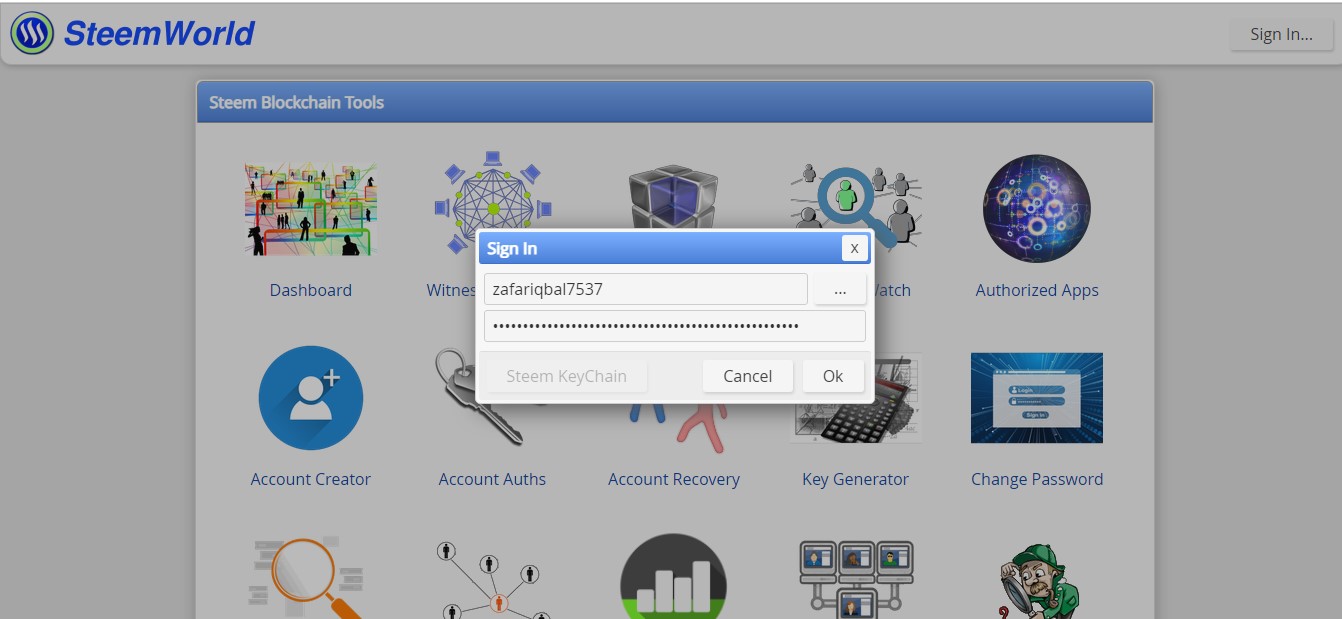Close the Sign In dialog with x

click(x=854, y=248)
